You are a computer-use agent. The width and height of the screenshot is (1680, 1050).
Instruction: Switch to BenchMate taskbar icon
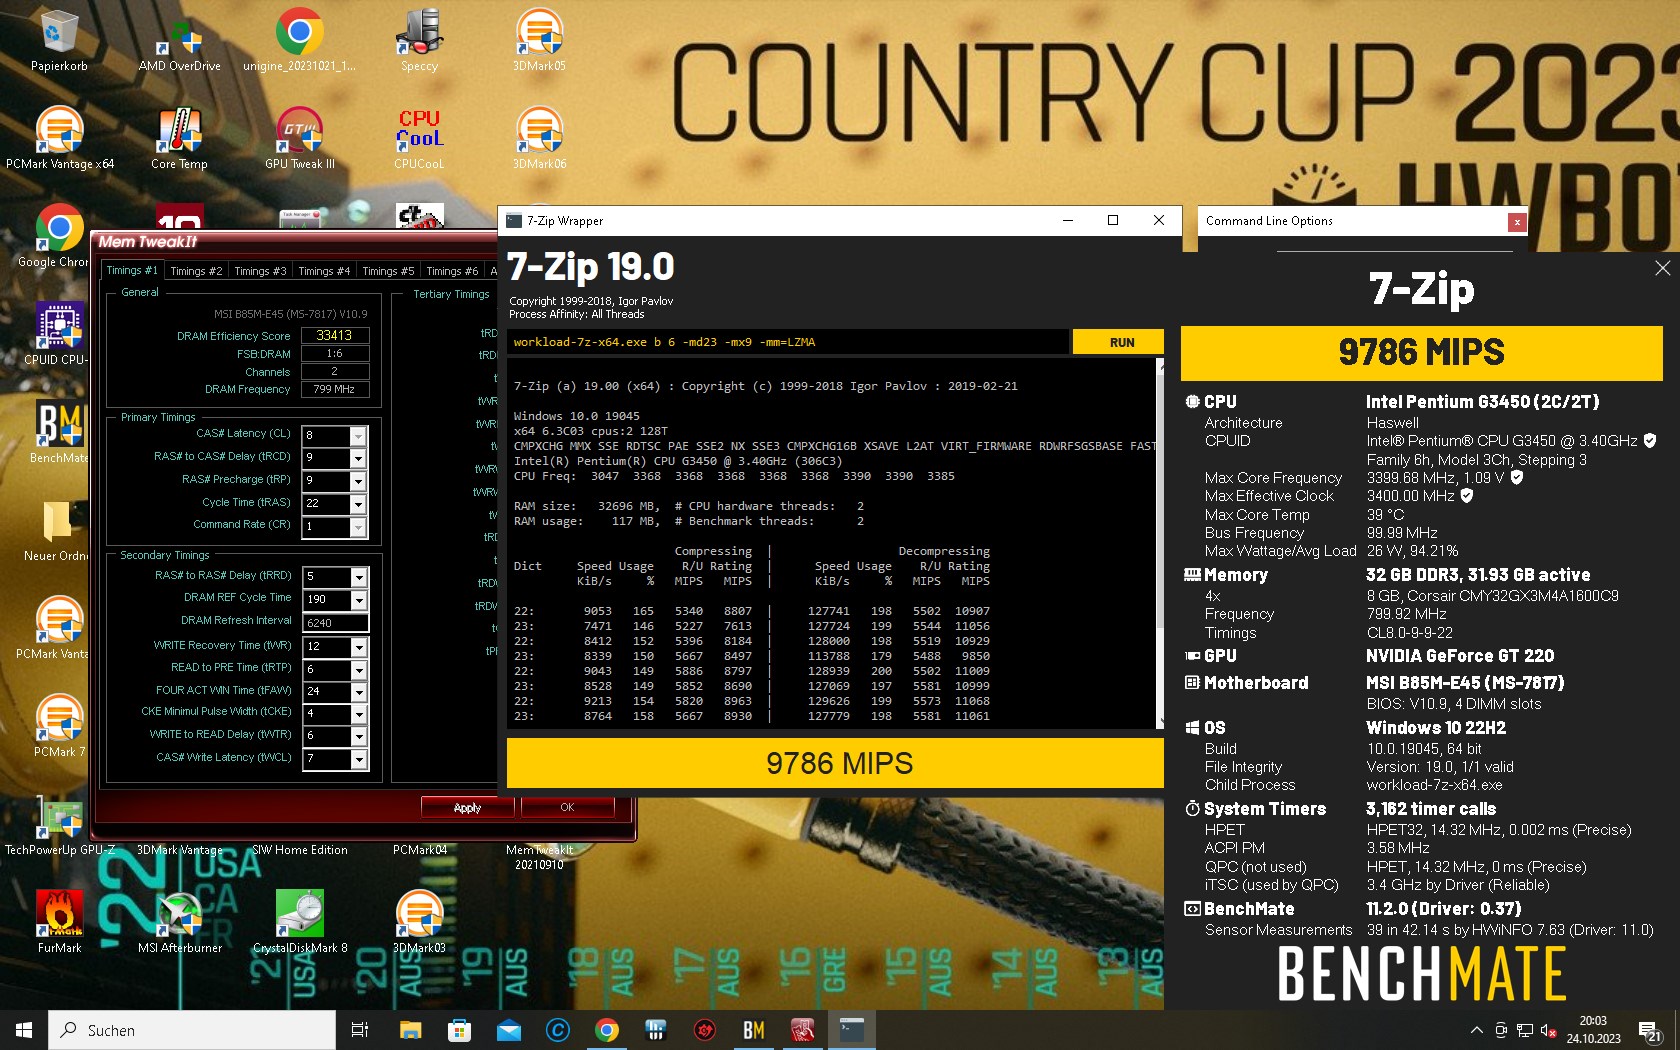click(753, 1030)
